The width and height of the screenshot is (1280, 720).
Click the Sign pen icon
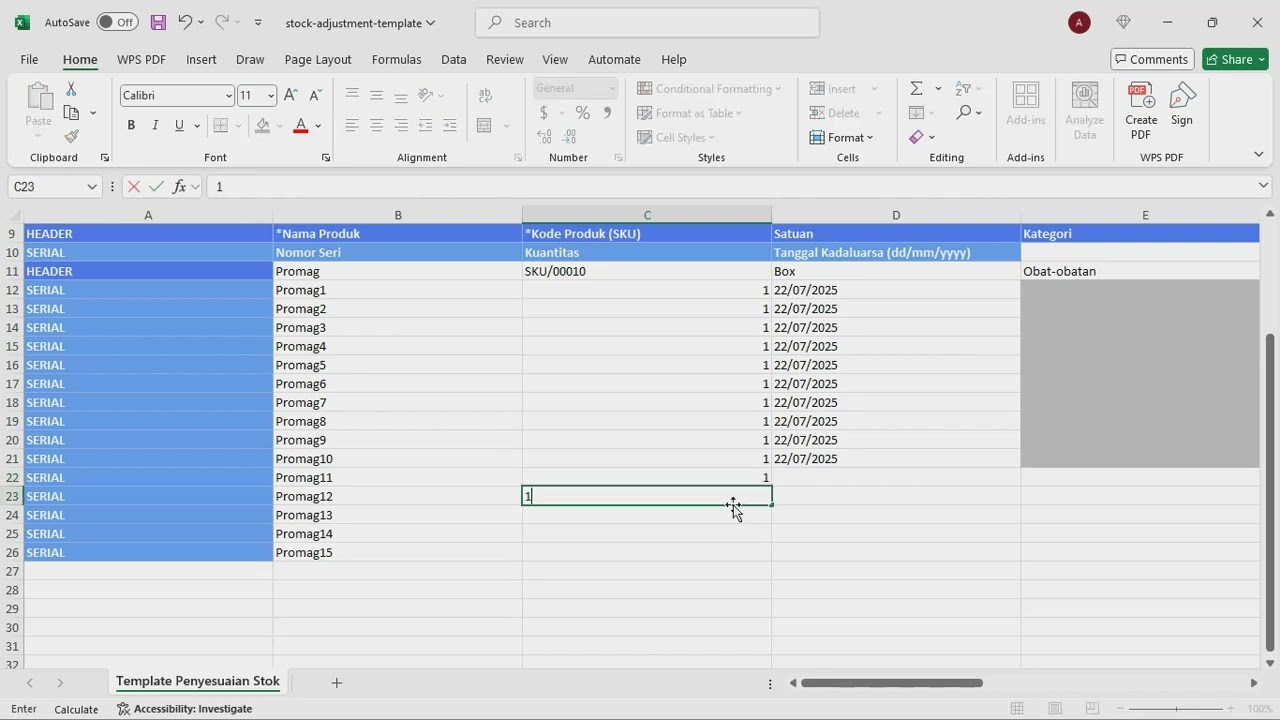pos(1182,104)
